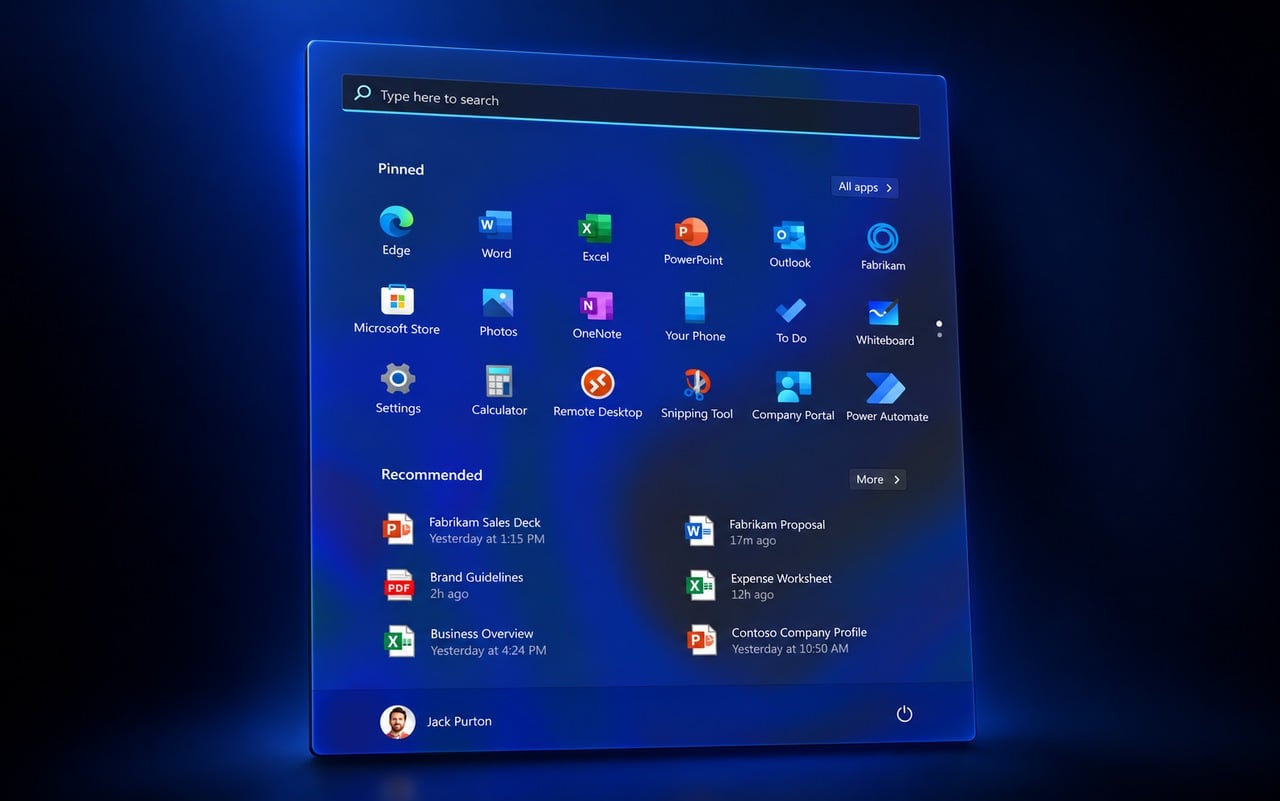Click the More button in Recommended

pyautogui.click(x=877, y=479)
